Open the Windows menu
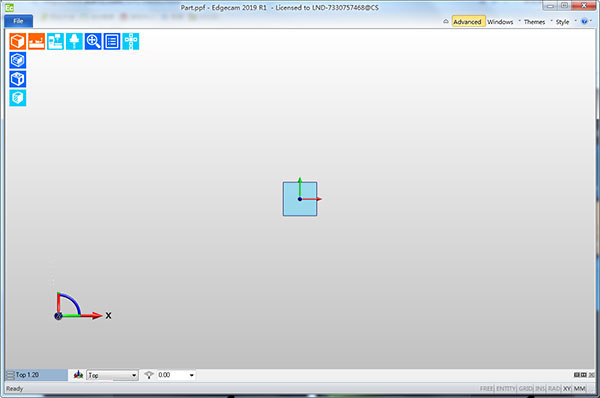Viewport: 600px width, 398px height. [x=500, y=22]
